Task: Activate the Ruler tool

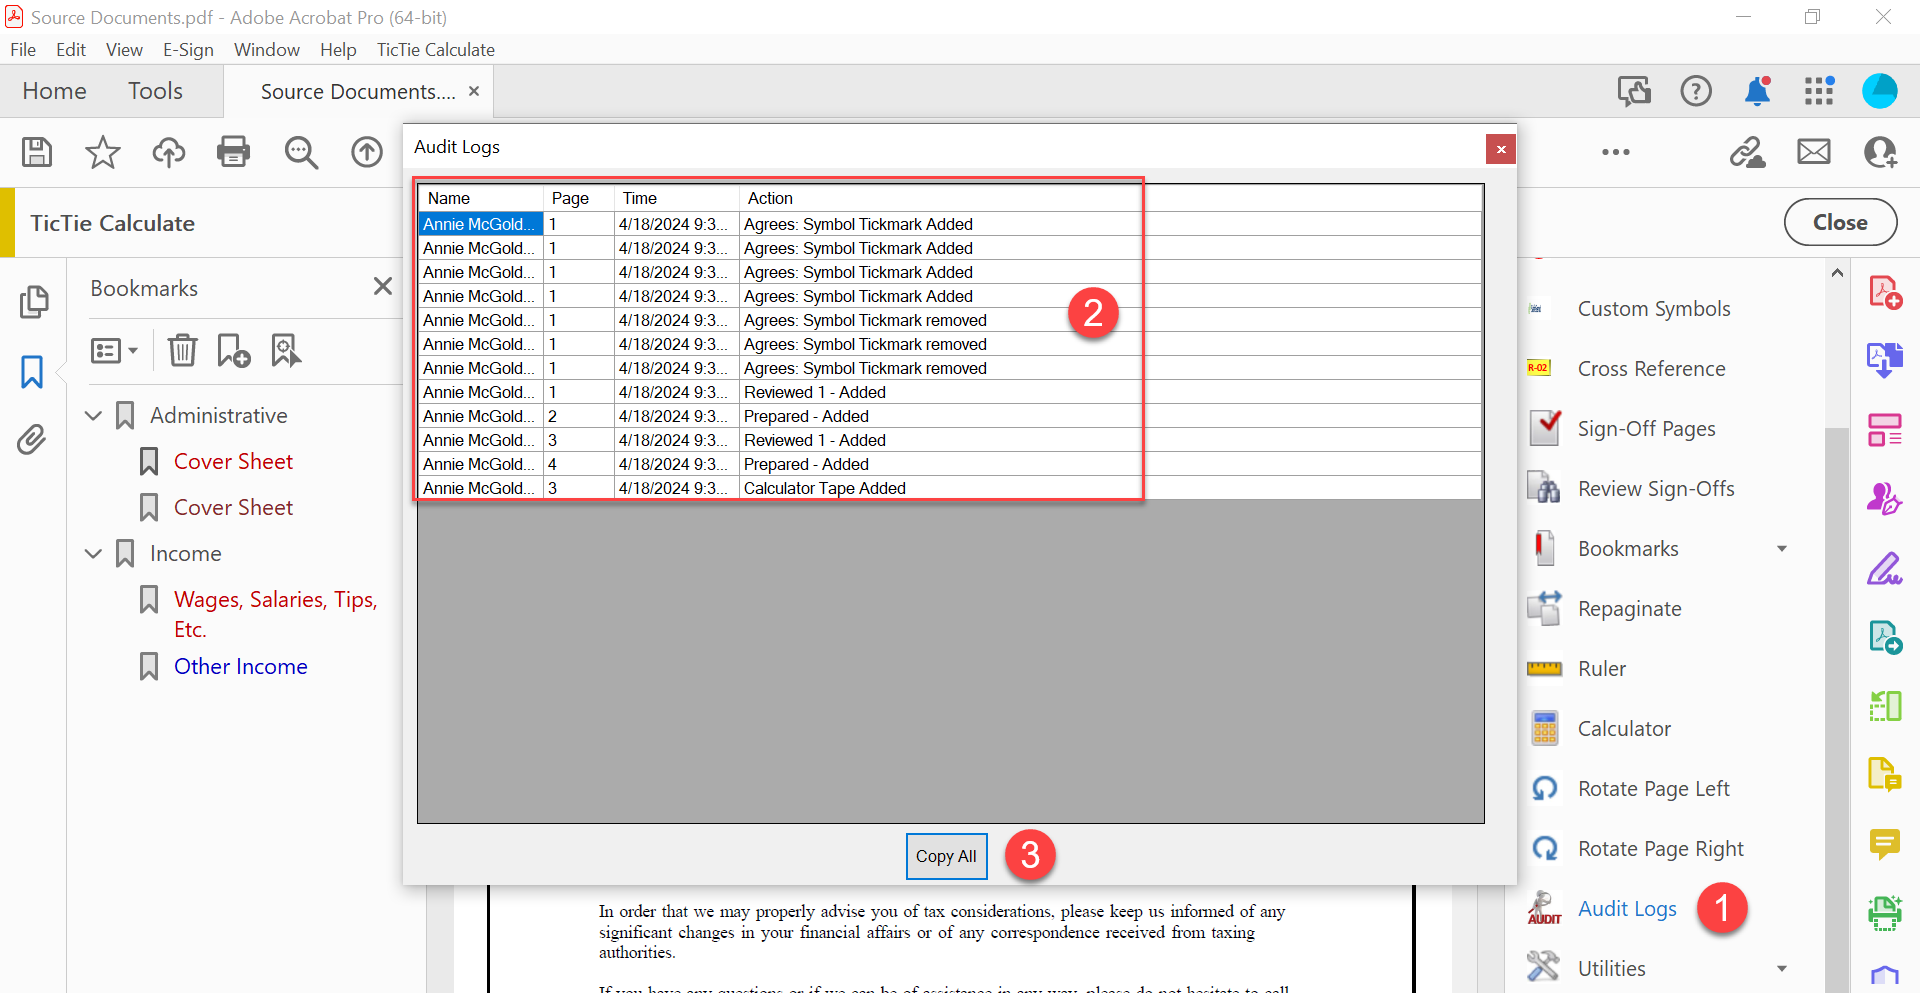Action: (x=1601, y=668)
